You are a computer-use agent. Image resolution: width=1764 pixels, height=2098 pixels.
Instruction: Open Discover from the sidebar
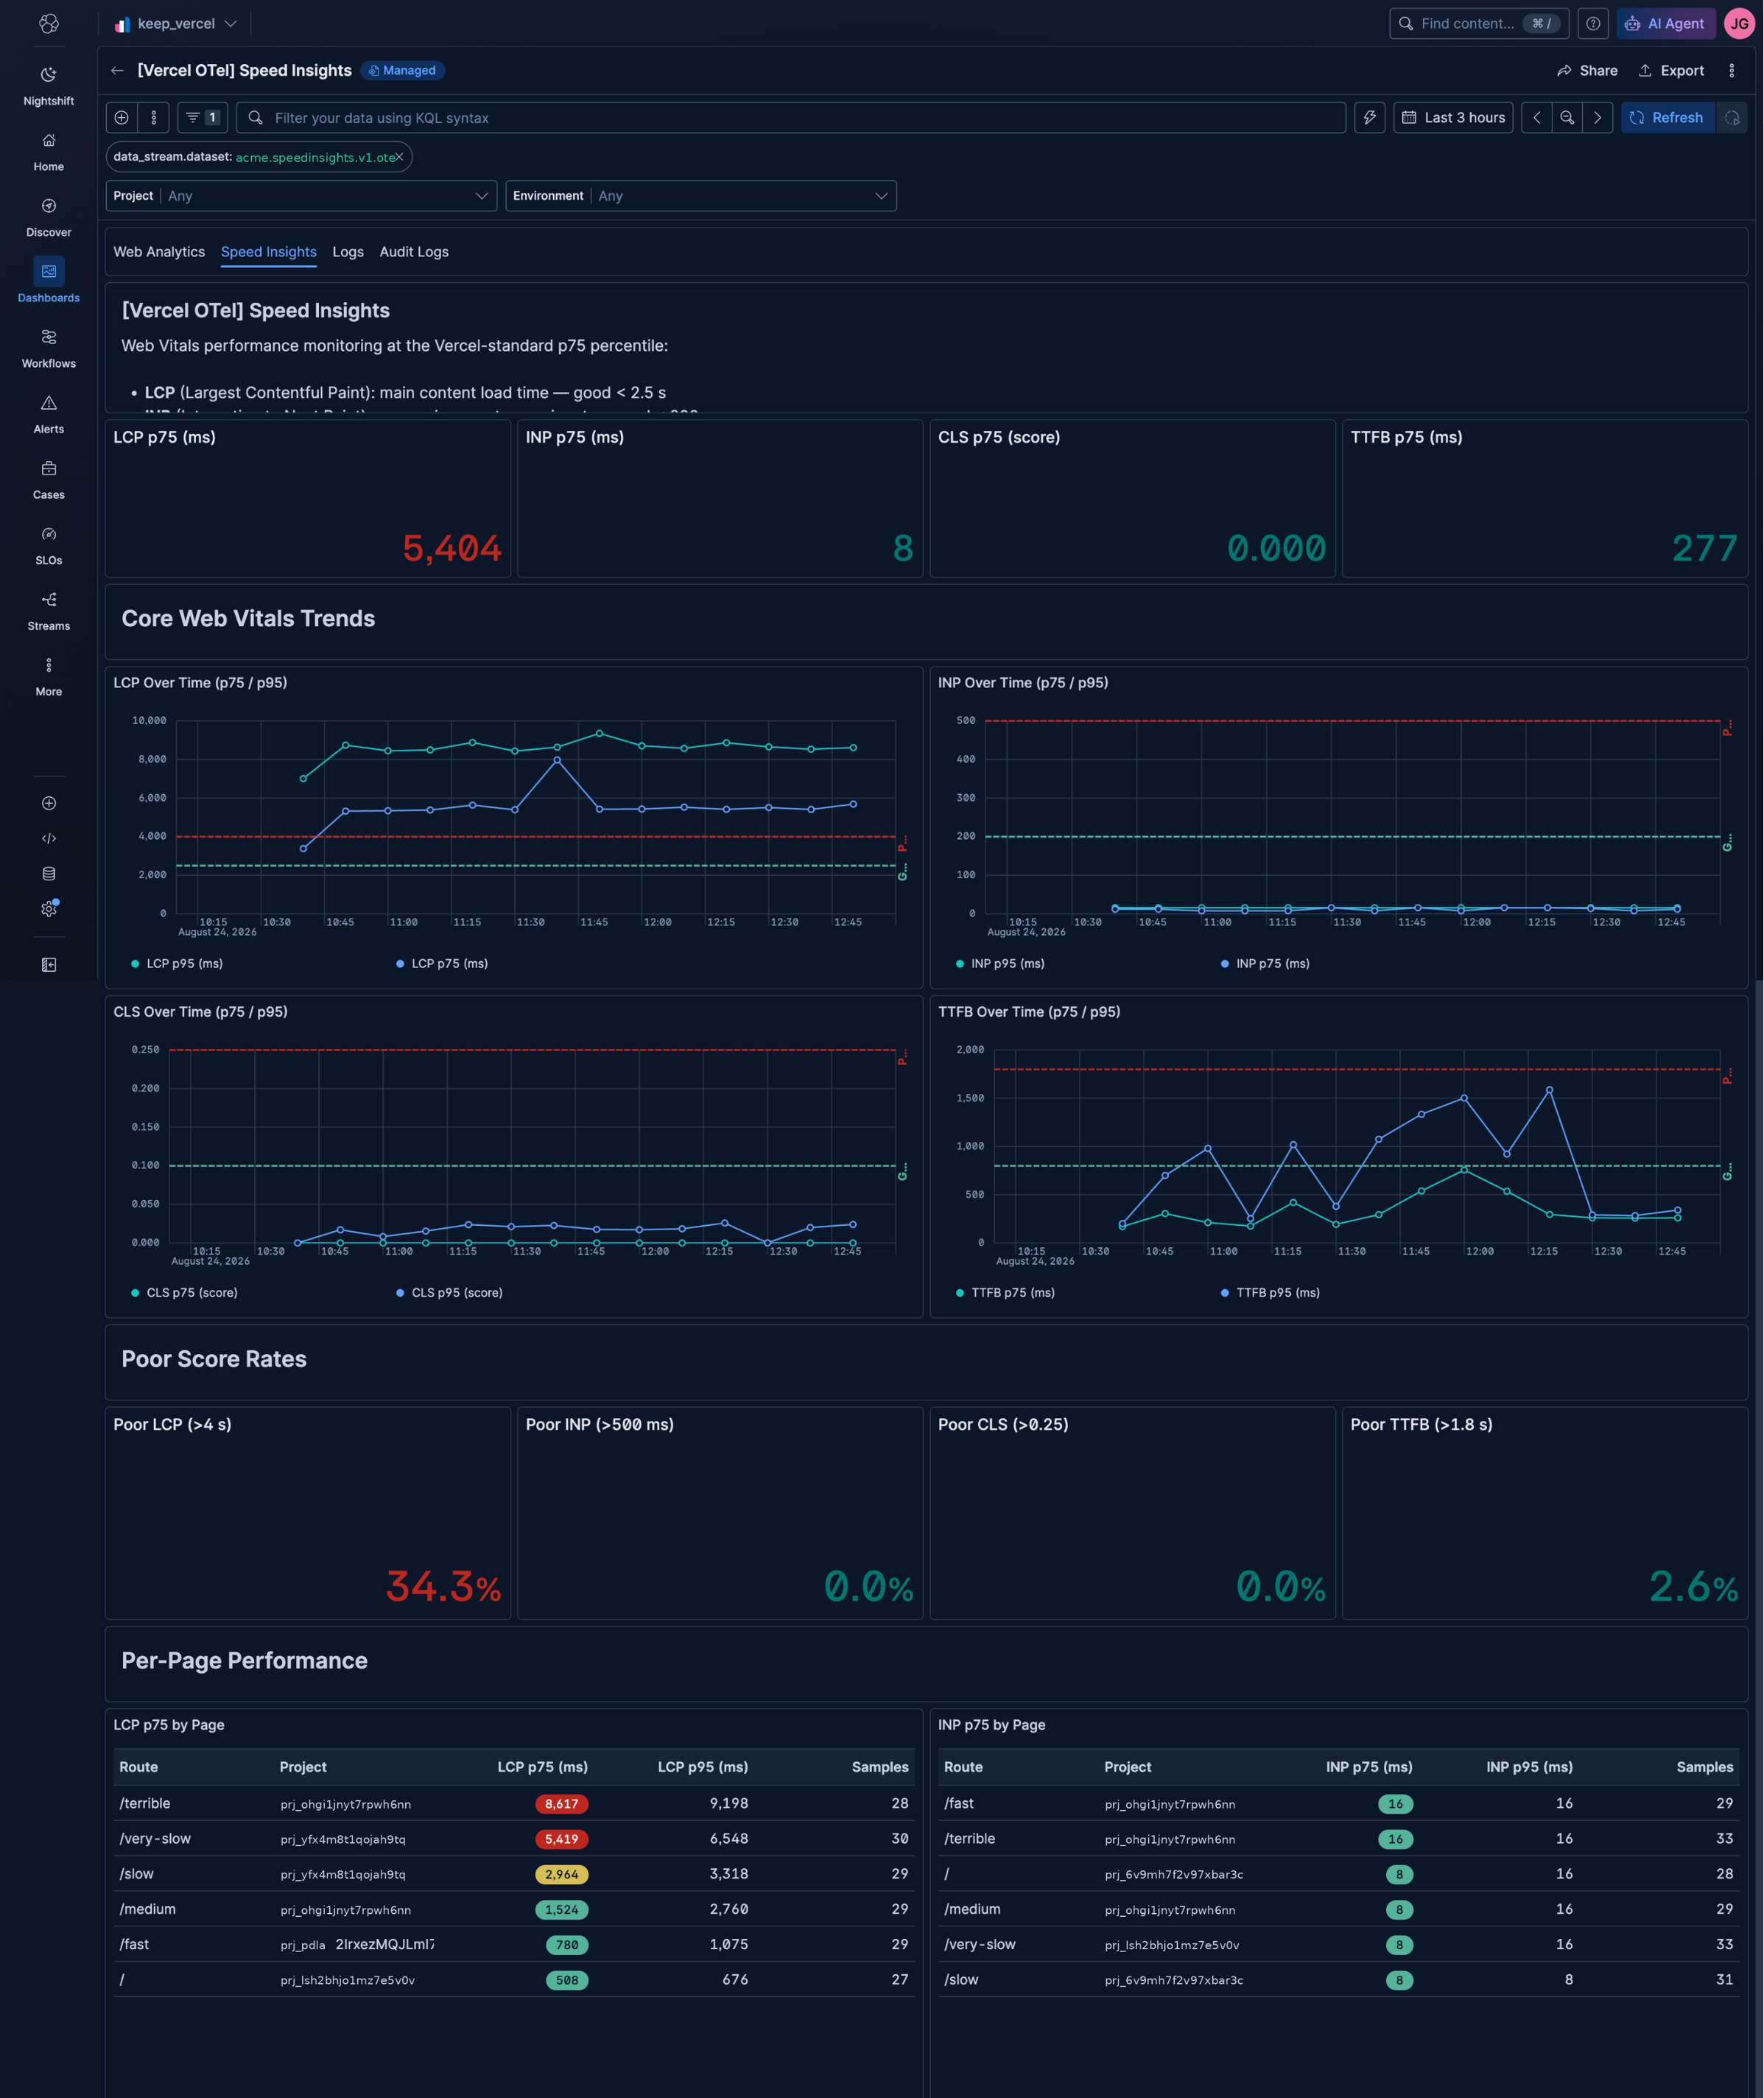coord(48,217)
